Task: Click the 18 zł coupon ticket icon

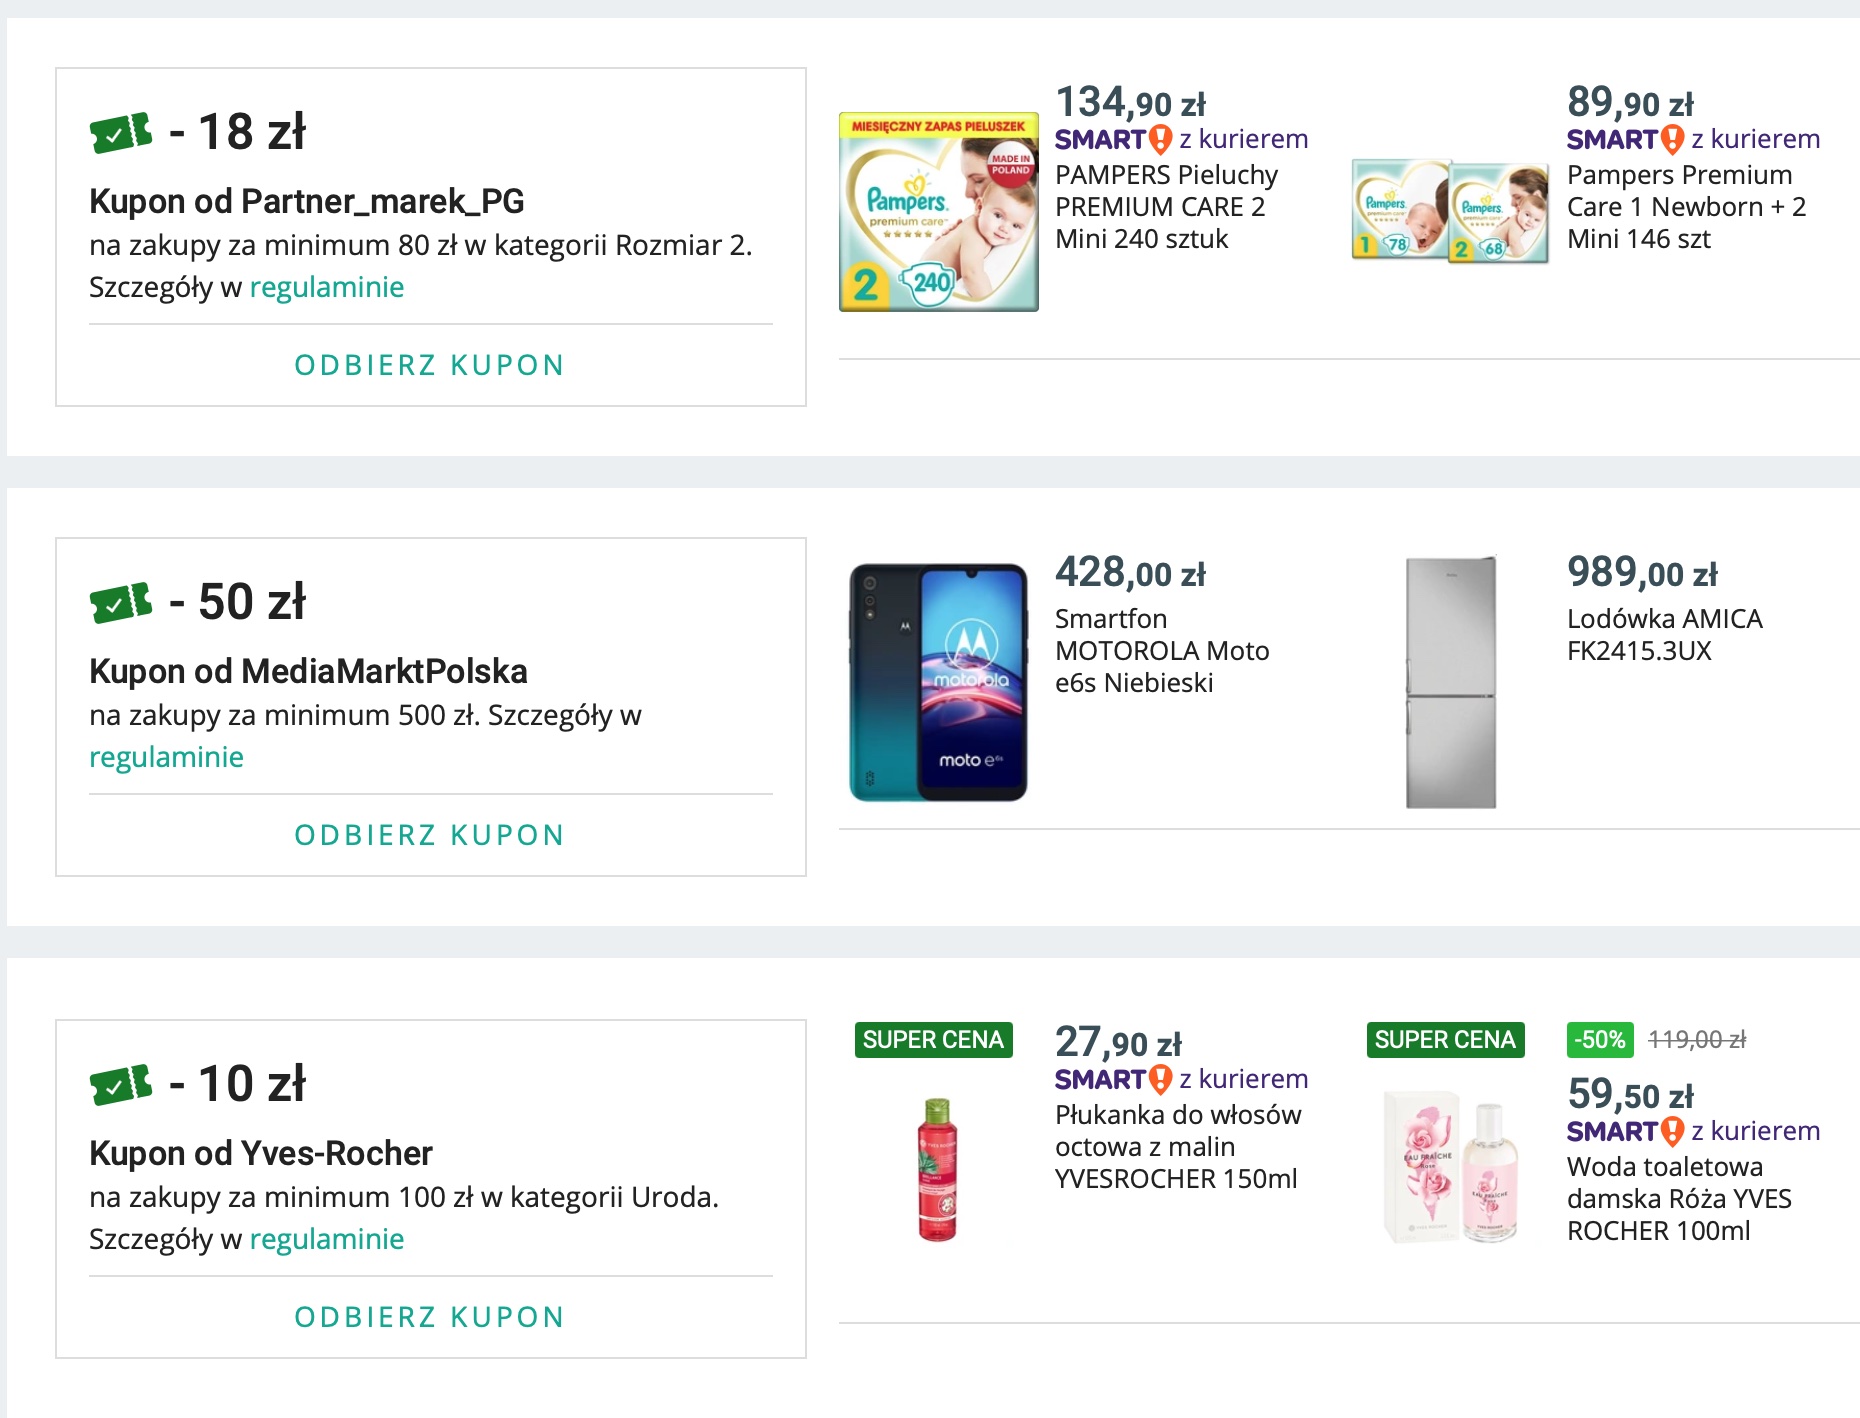Action: [x=121, y=132]
